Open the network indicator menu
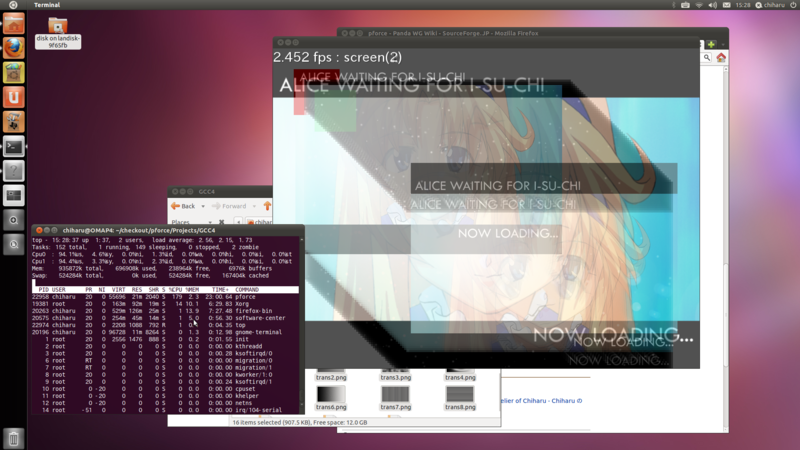 (x=699, y=5)
